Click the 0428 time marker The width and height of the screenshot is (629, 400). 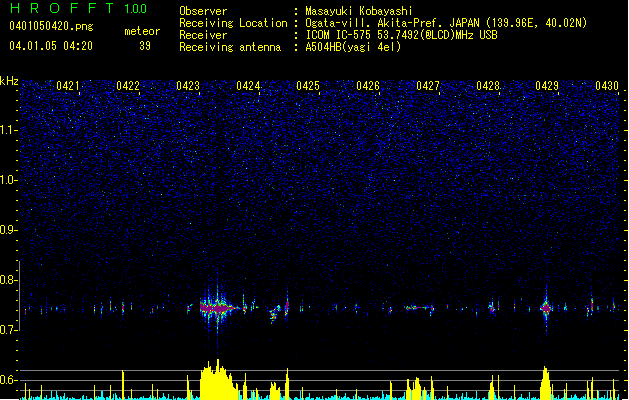tap(488, 86)
